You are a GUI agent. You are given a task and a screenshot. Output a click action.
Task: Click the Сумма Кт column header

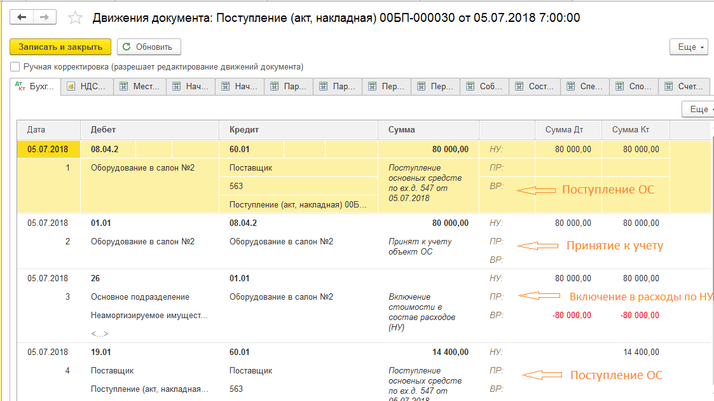tap(631, 130)
